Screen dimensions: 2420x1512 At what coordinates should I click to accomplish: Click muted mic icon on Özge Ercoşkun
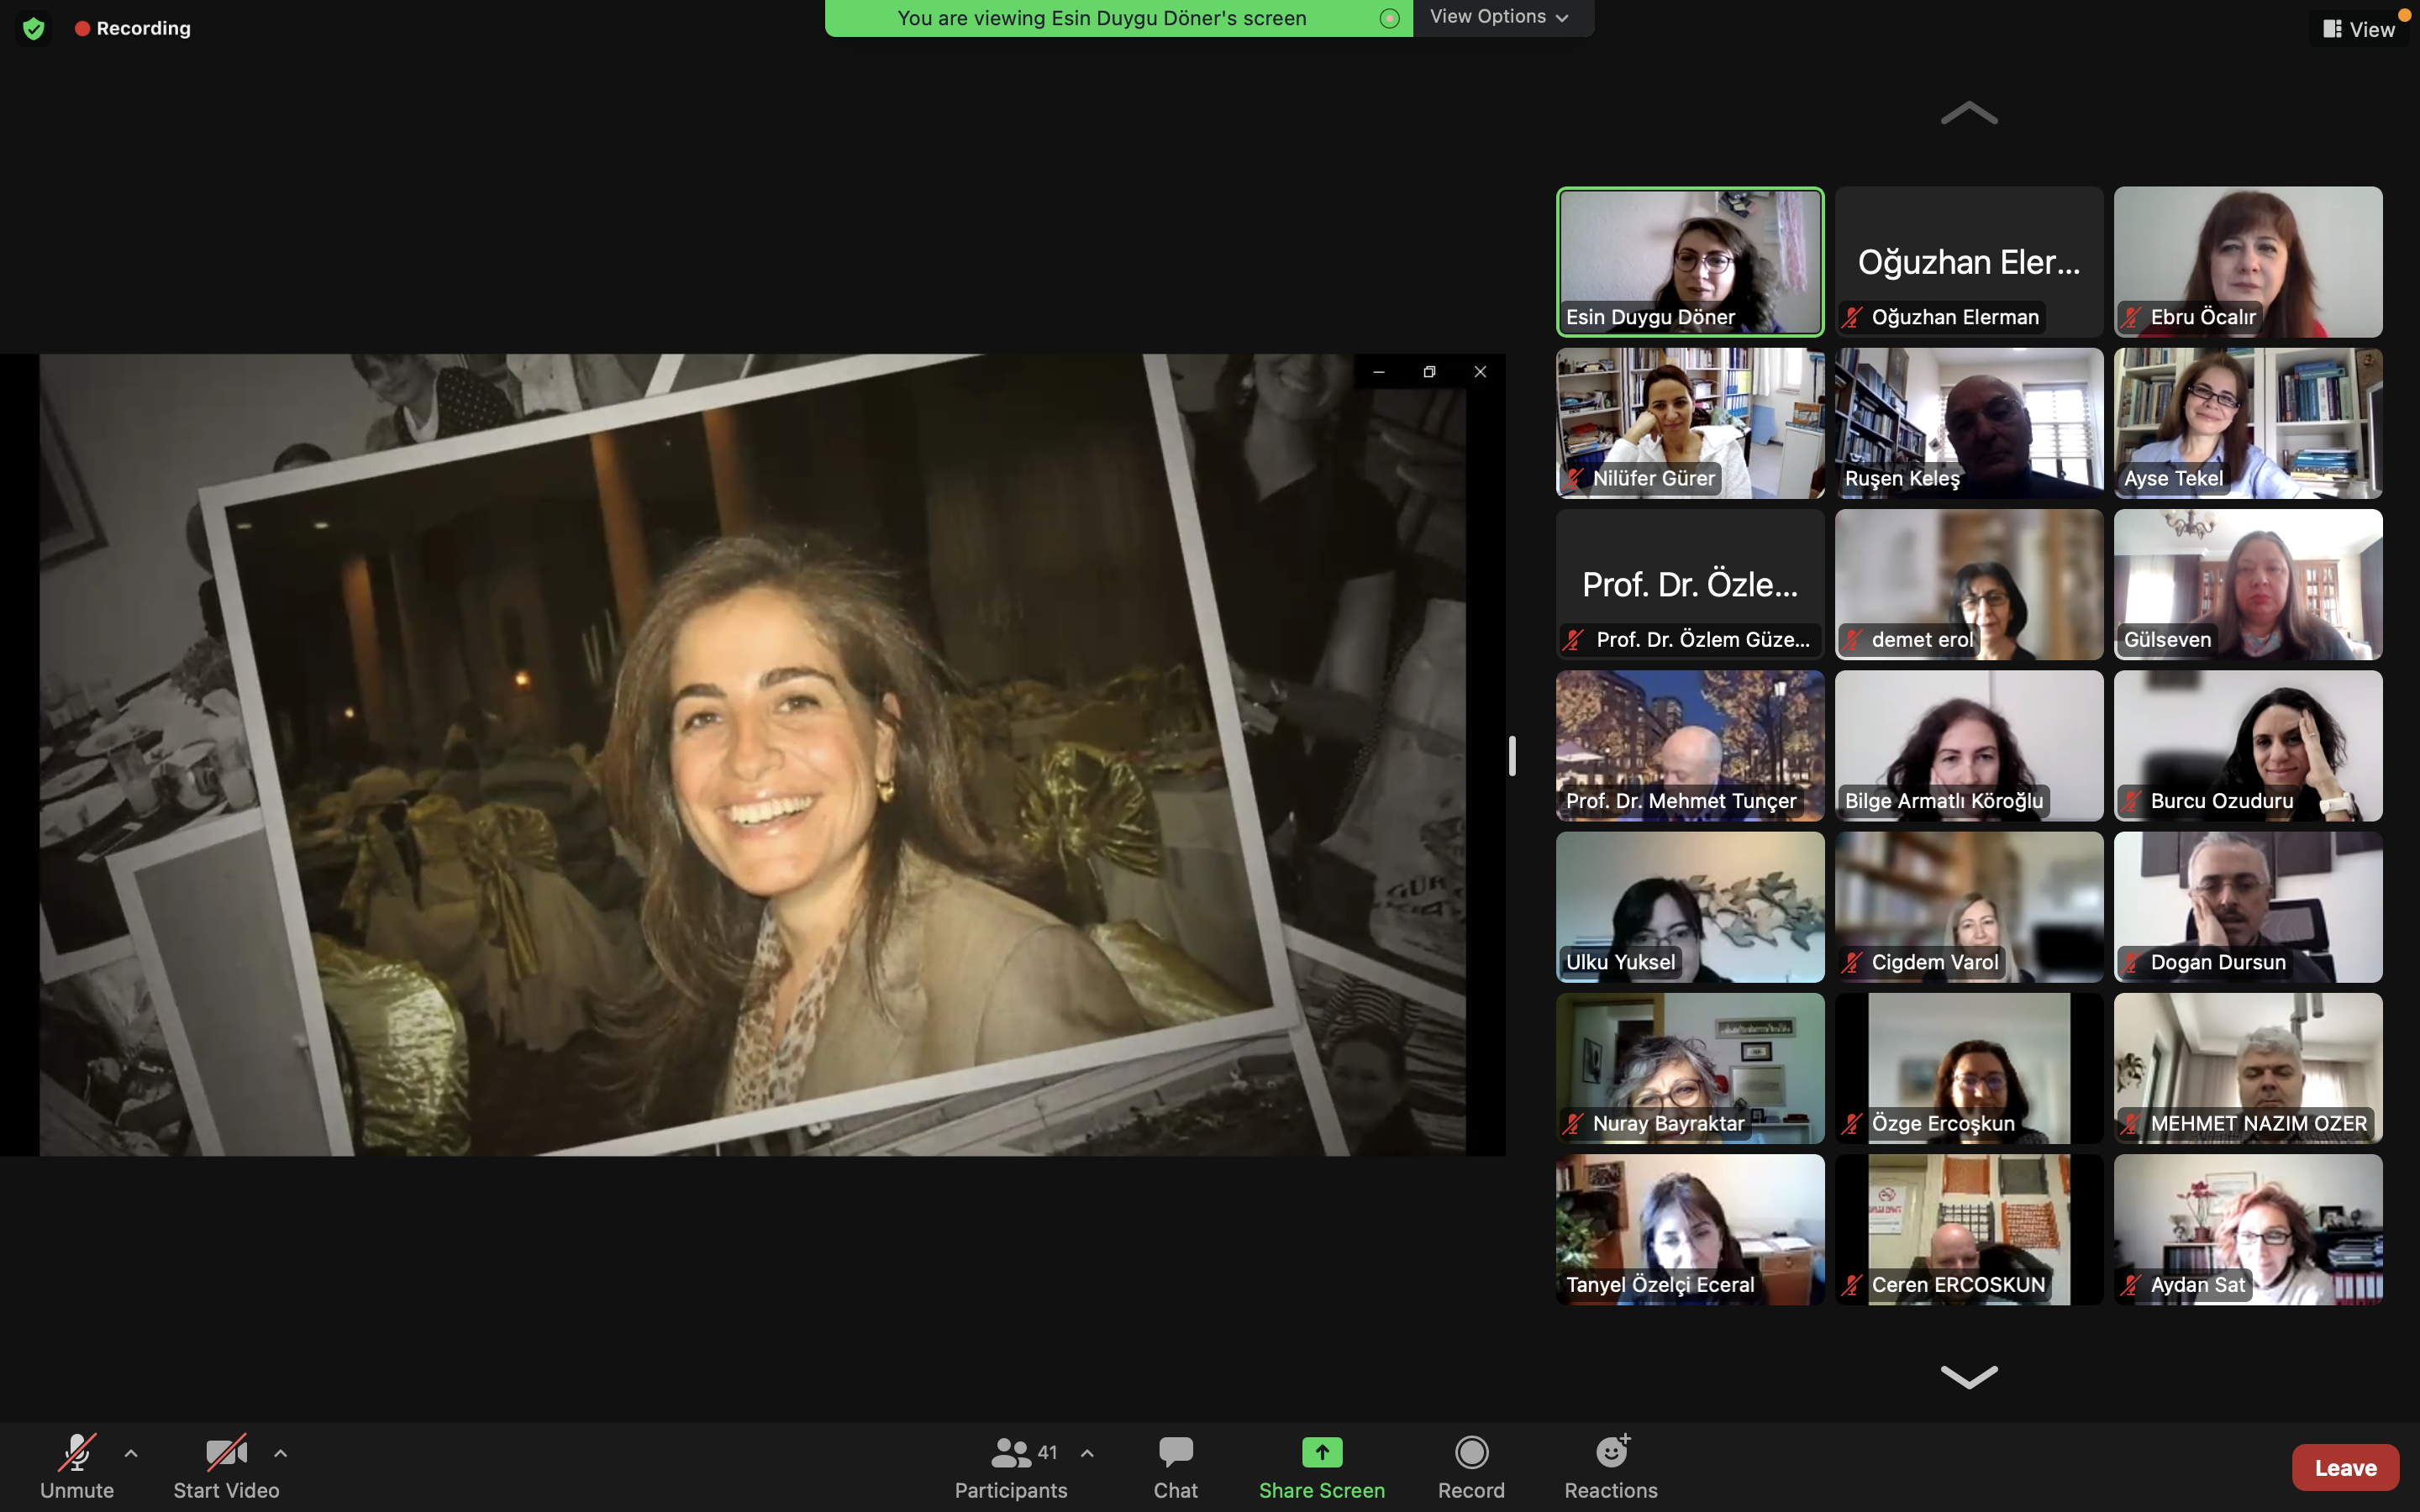coord(1852,1124)
